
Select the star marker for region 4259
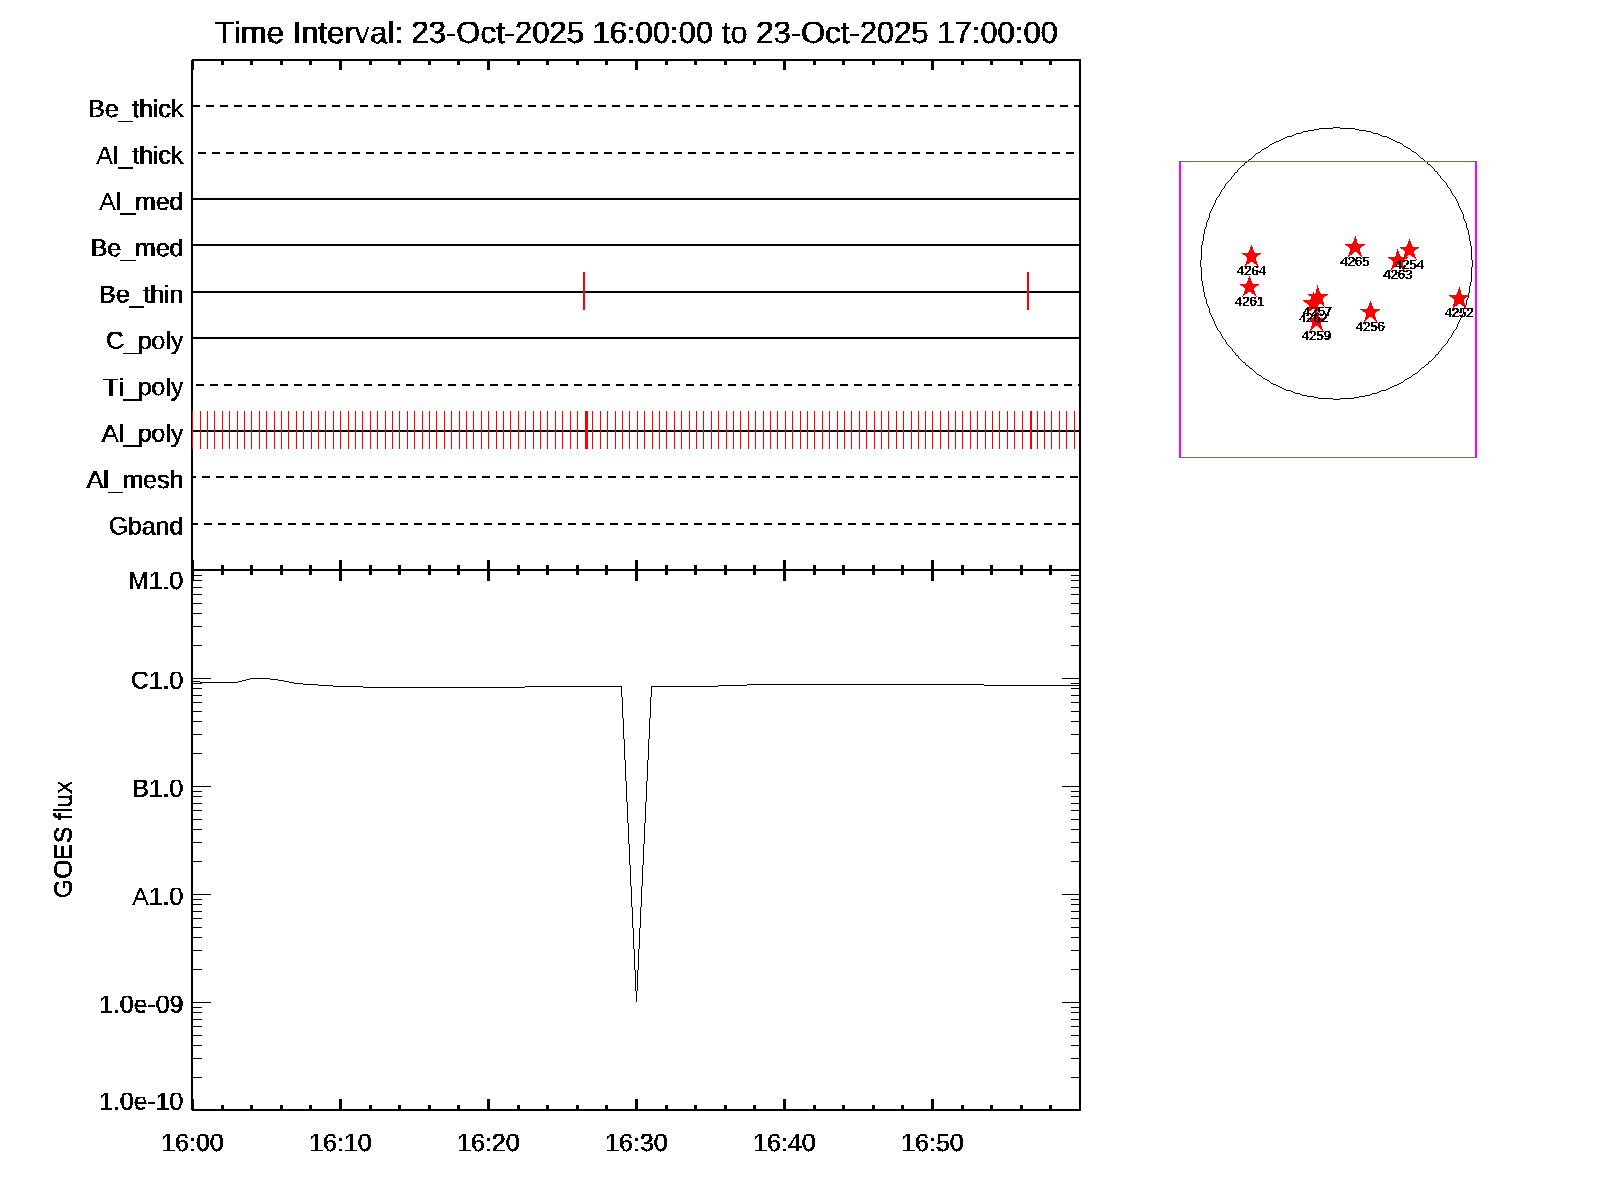point(1316,322)
